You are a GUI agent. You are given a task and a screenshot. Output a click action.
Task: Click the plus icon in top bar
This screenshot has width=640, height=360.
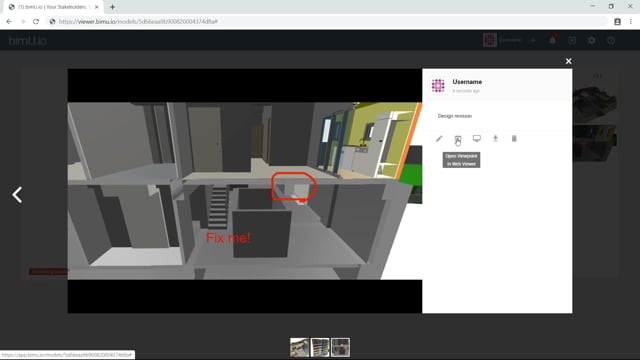coord(533,40)
